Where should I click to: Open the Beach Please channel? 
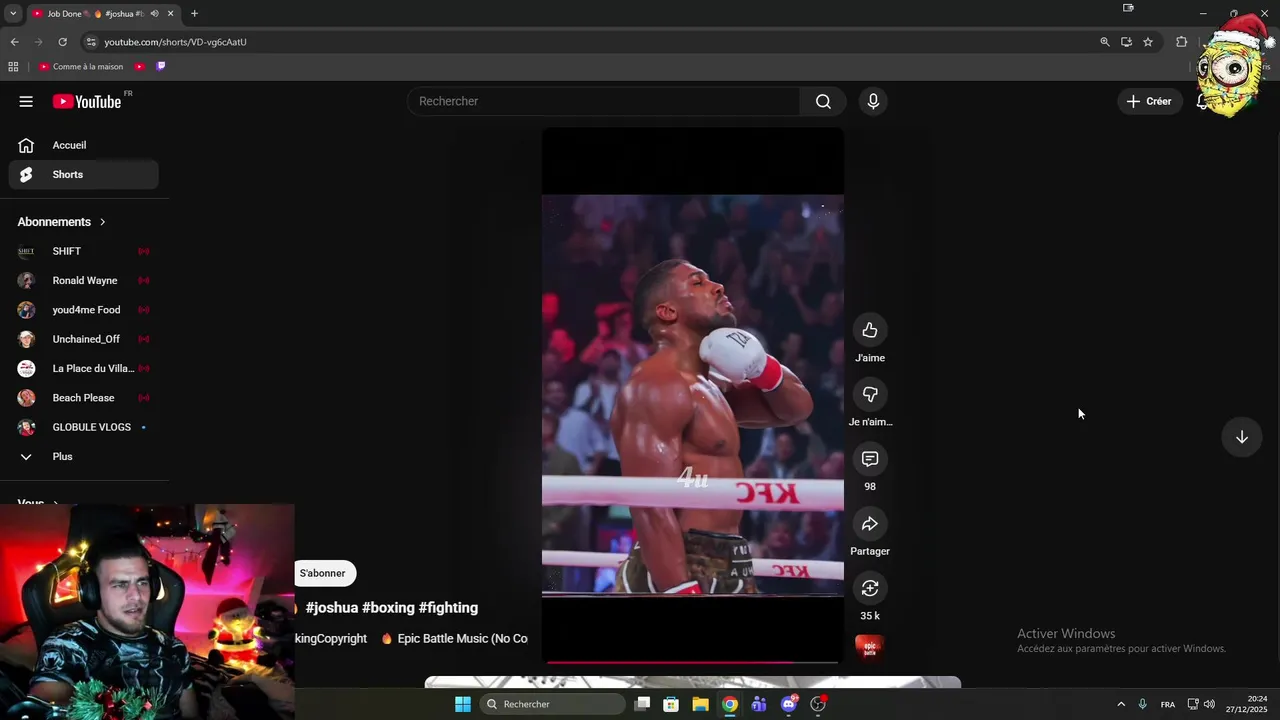[x=84, y=398]
